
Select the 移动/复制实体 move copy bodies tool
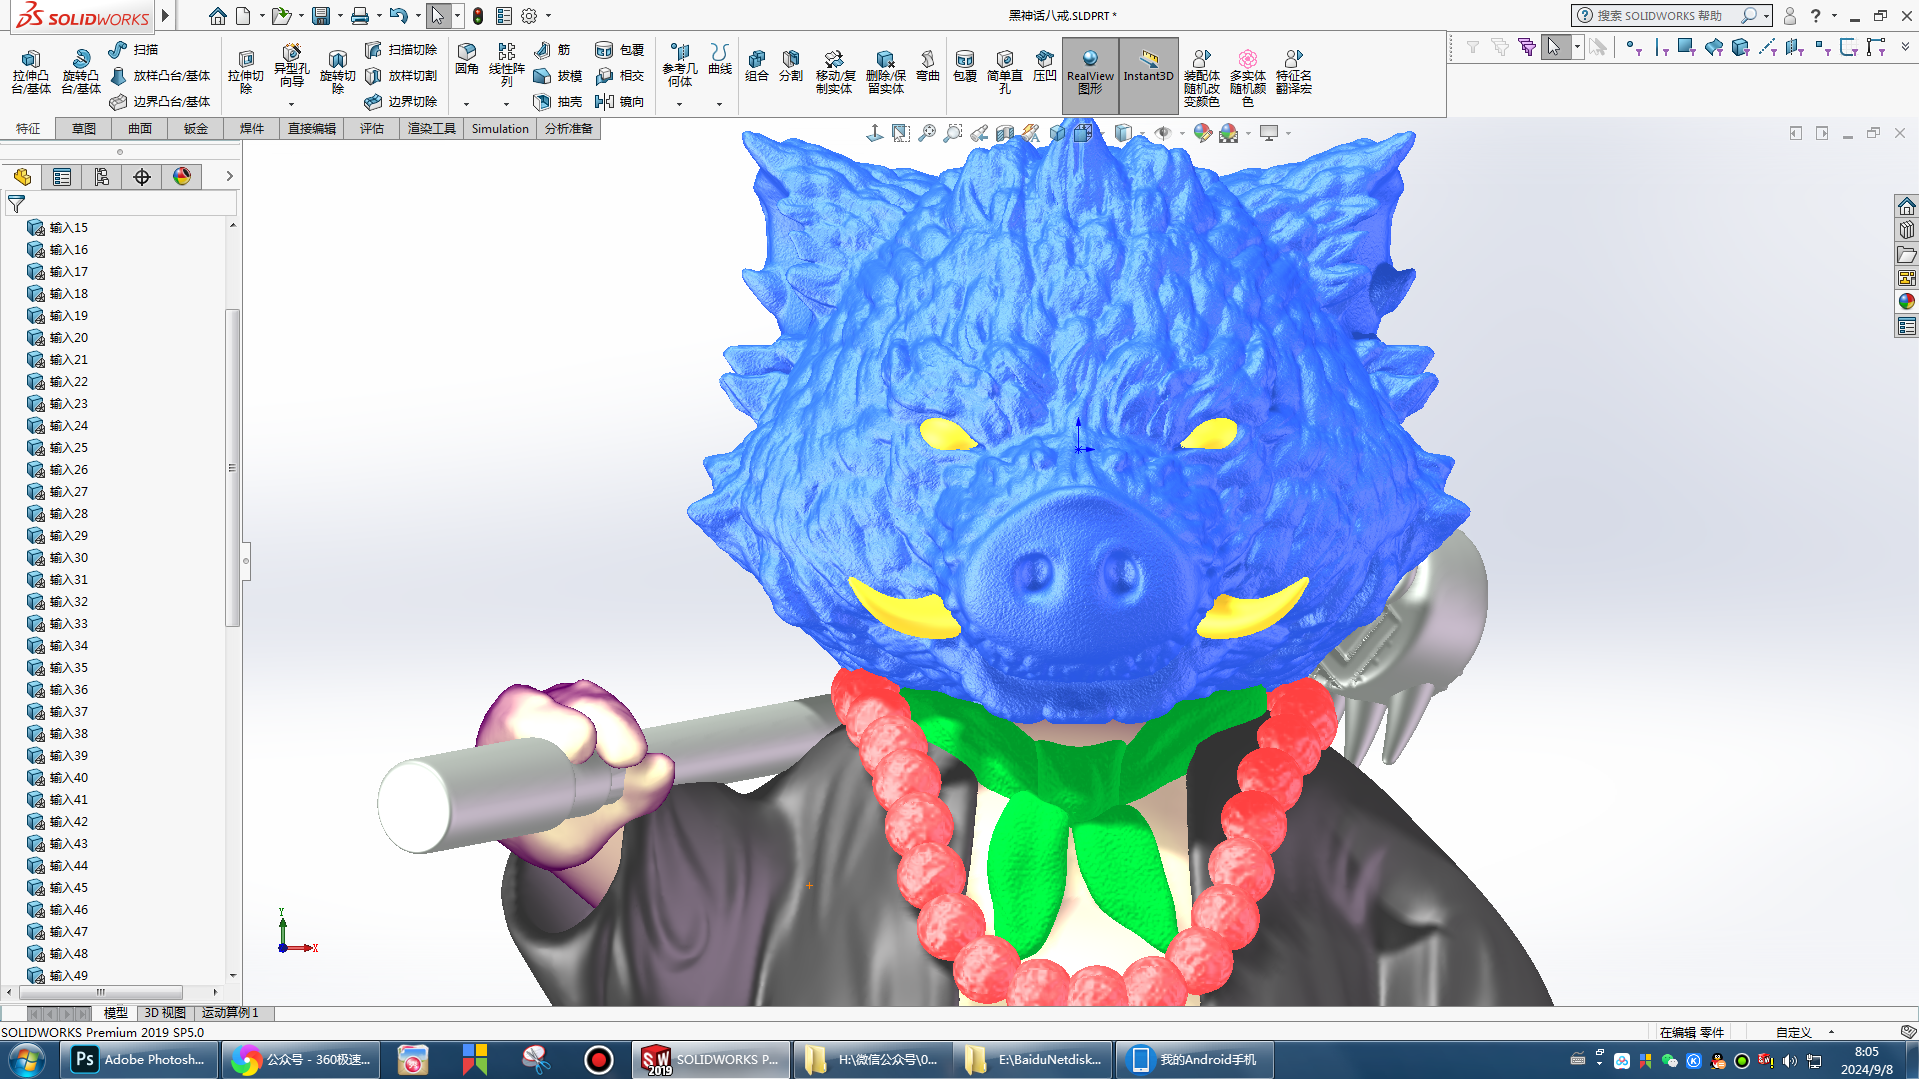[834, 72]
